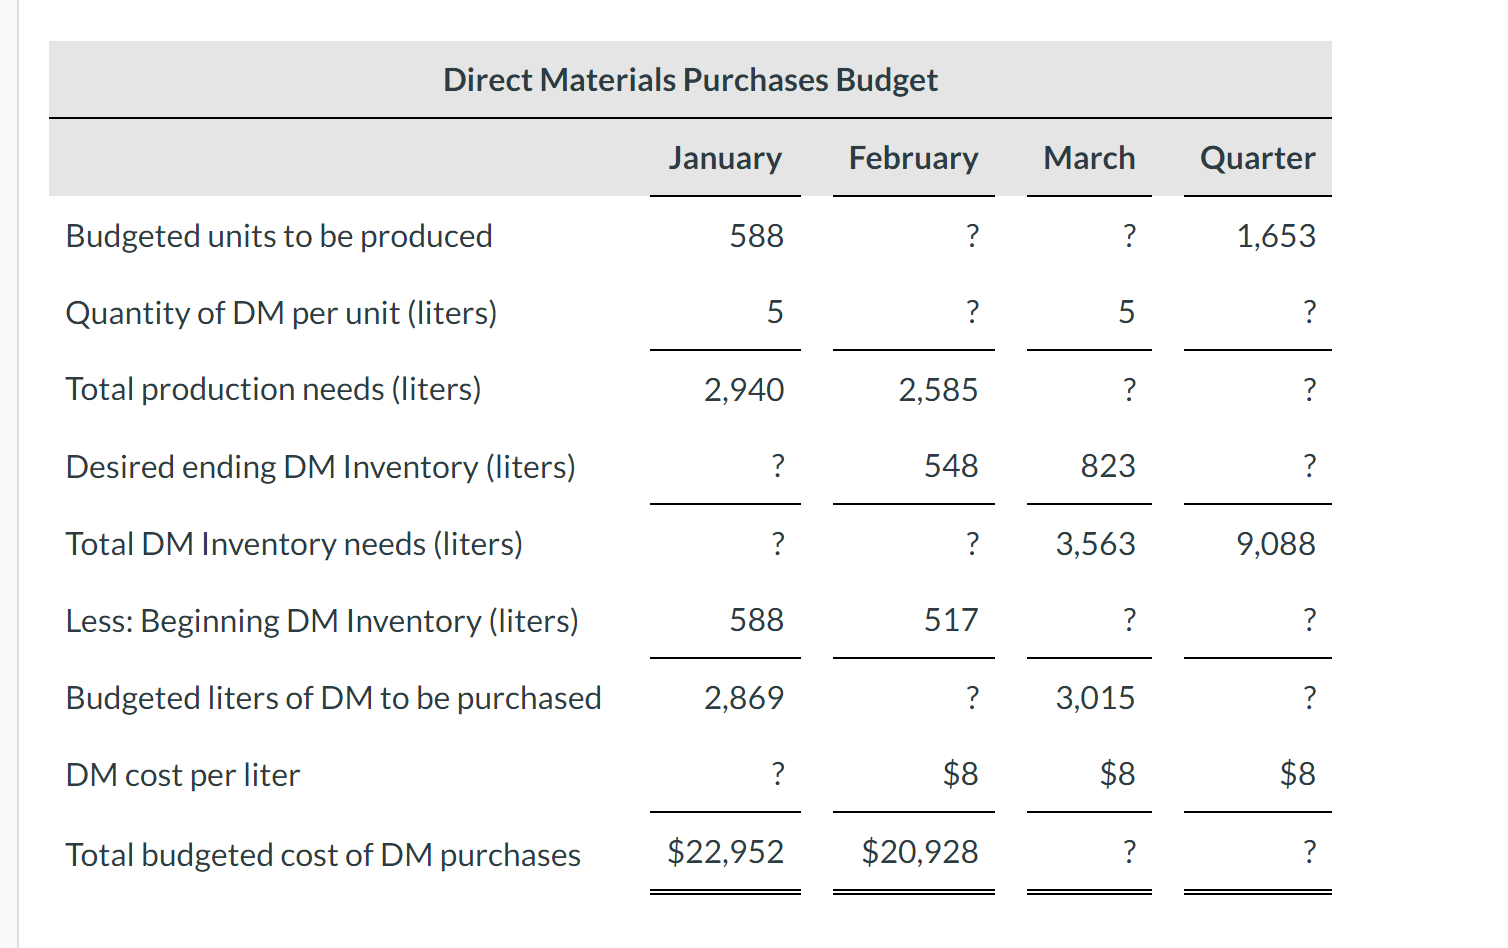Select February DM cost per liter $8
This screenshot has height=948, width=1508.
pyautogui.click(x=961, y=774)
